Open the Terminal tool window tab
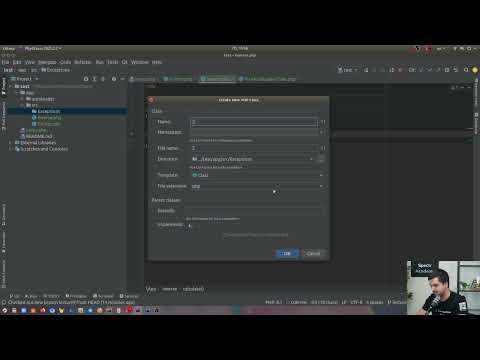 [103, 296]
